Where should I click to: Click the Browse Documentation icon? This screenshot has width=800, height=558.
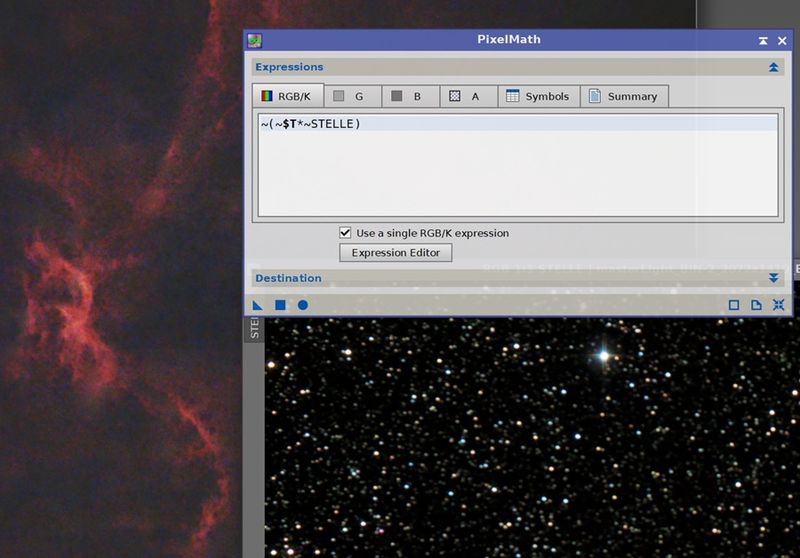coord(756,305)
